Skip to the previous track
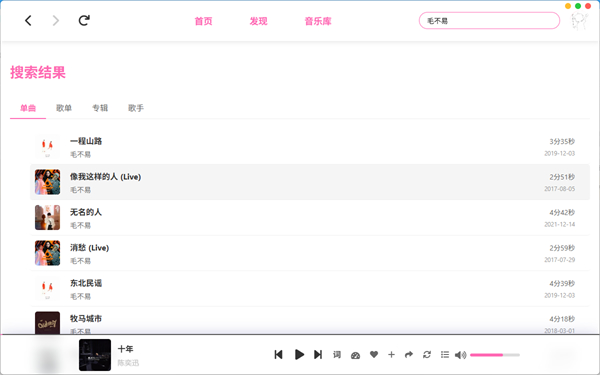 point(279,355)
